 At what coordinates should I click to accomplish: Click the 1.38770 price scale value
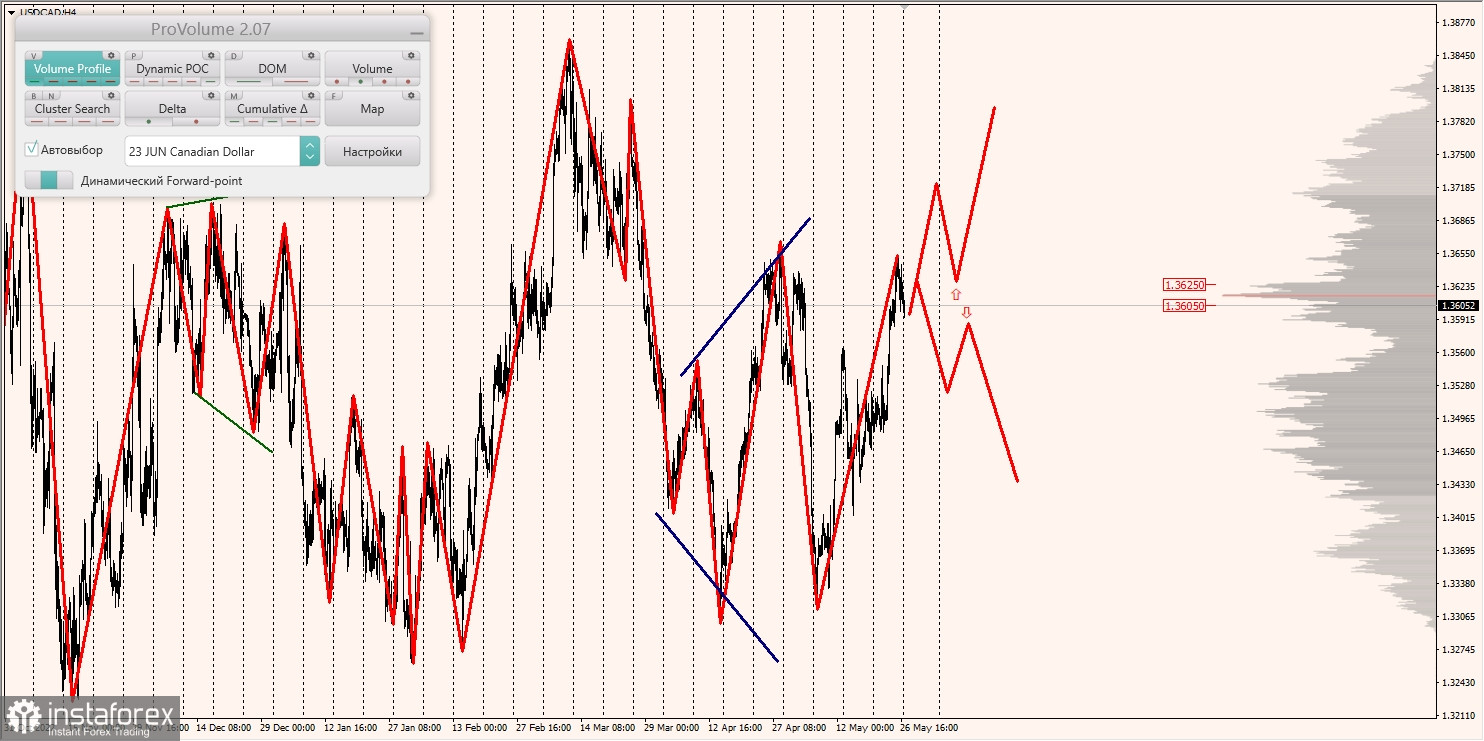[x=1458, y=22]
